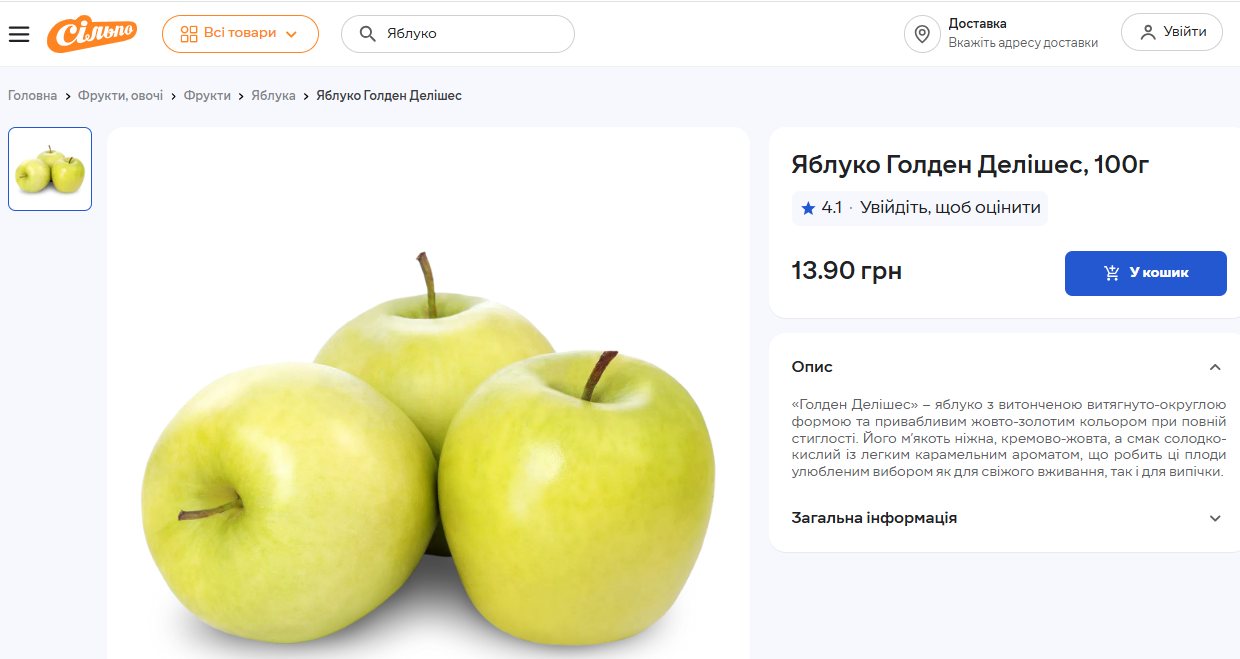Open the Всі товари dropdown
Viewport: 1240px width, 659px height.
click(240, 34)
